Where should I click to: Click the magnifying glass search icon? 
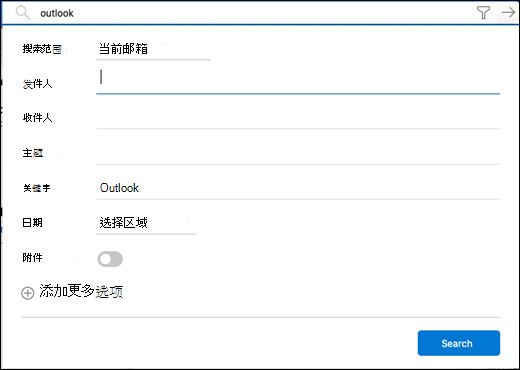pyautogui.click(x=23, y=13)
